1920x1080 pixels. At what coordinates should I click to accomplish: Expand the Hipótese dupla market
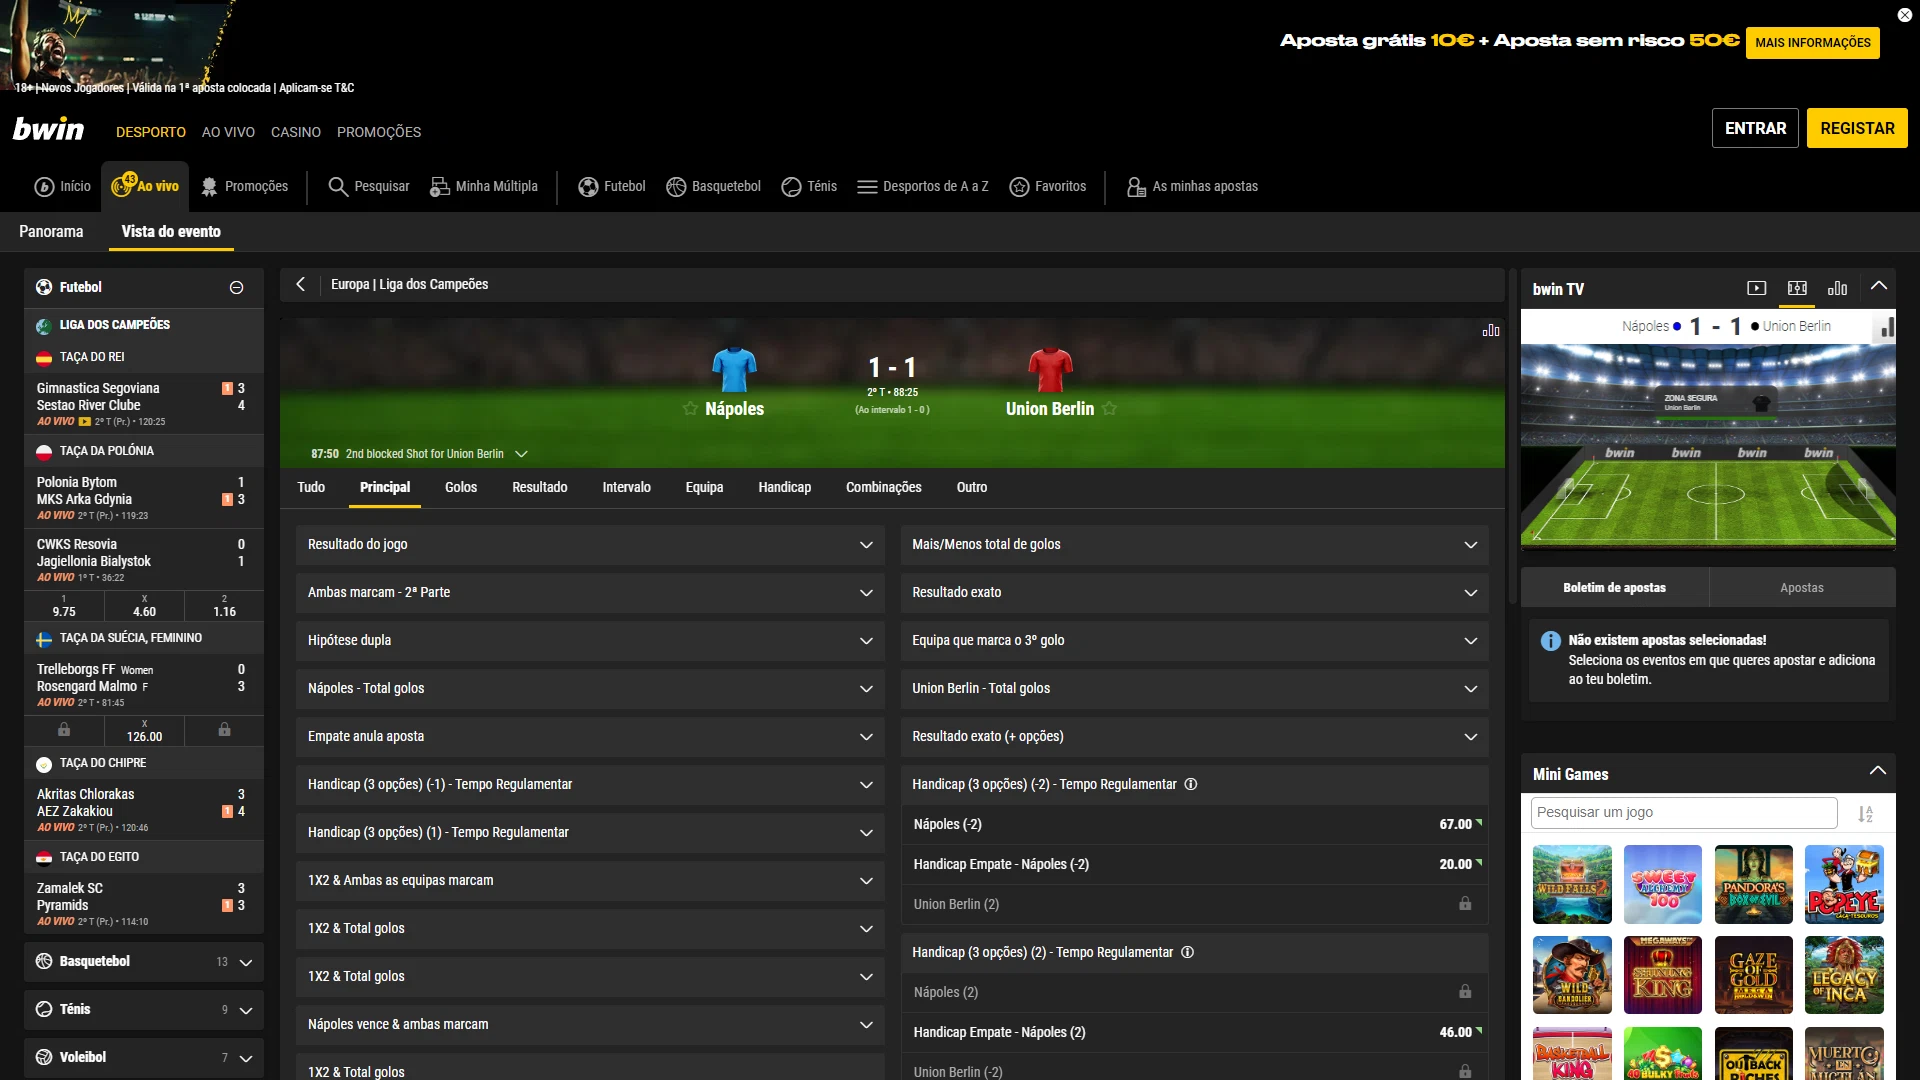(590, 640)
